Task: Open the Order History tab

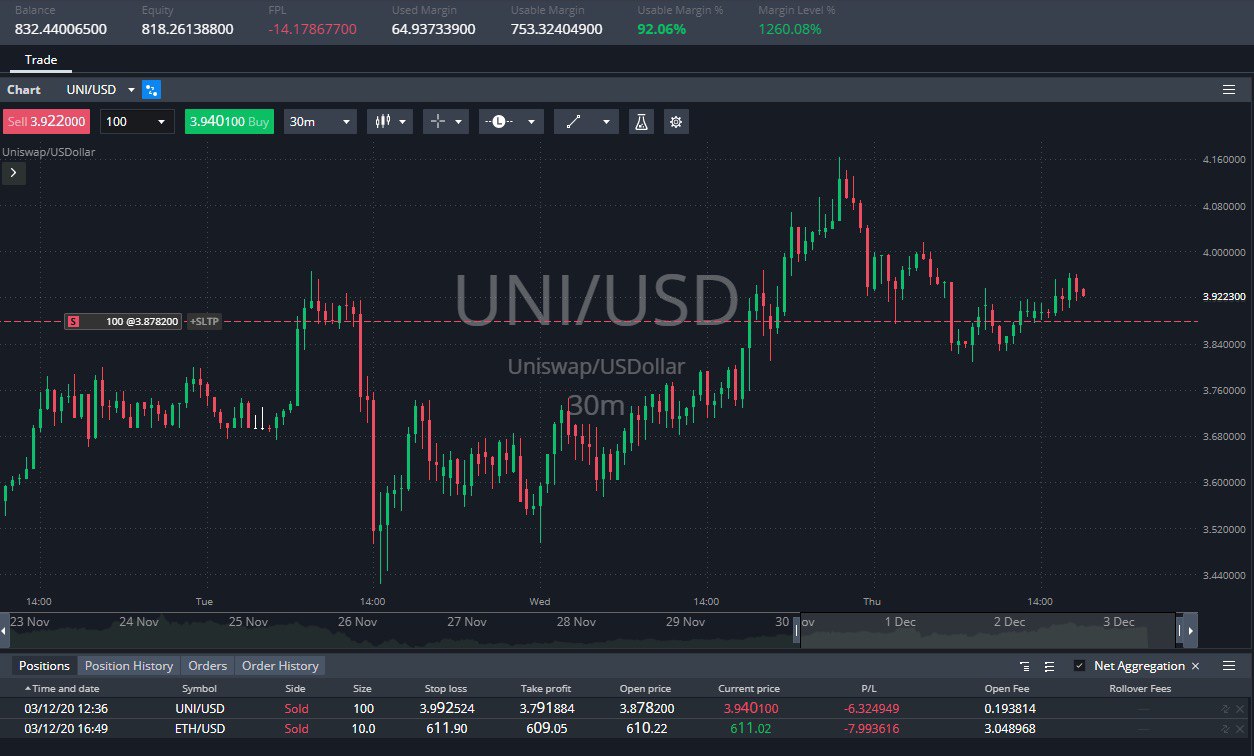Action: point(281,666)
